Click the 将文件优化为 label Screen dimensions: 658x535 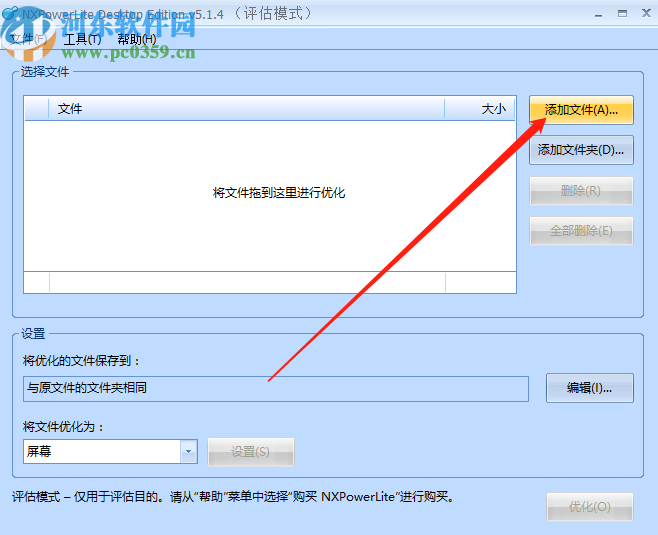[63, 427]
